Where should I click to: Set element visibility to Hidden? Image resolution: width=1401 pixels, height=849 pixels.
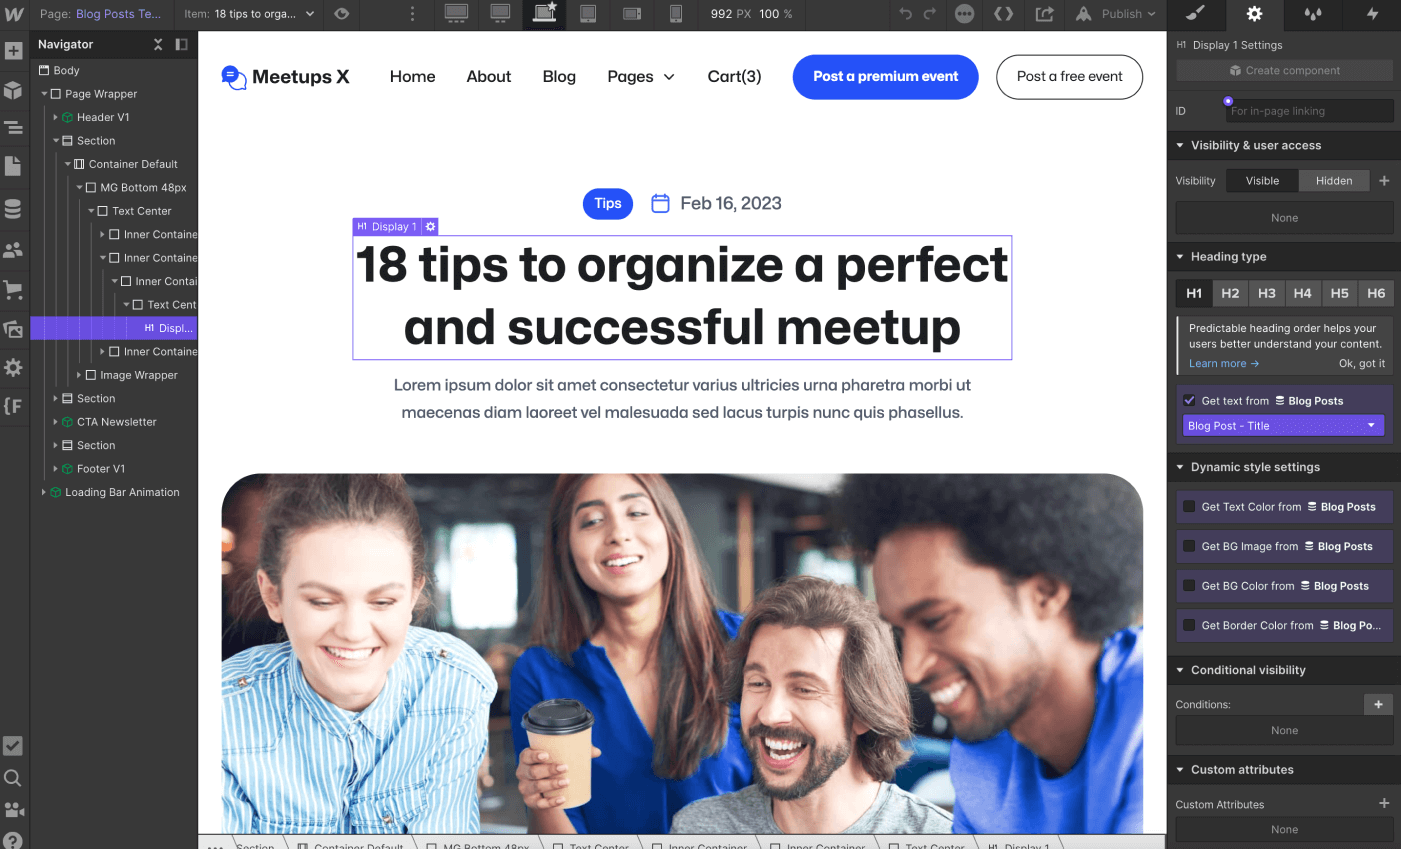(x=1334, y=180)
